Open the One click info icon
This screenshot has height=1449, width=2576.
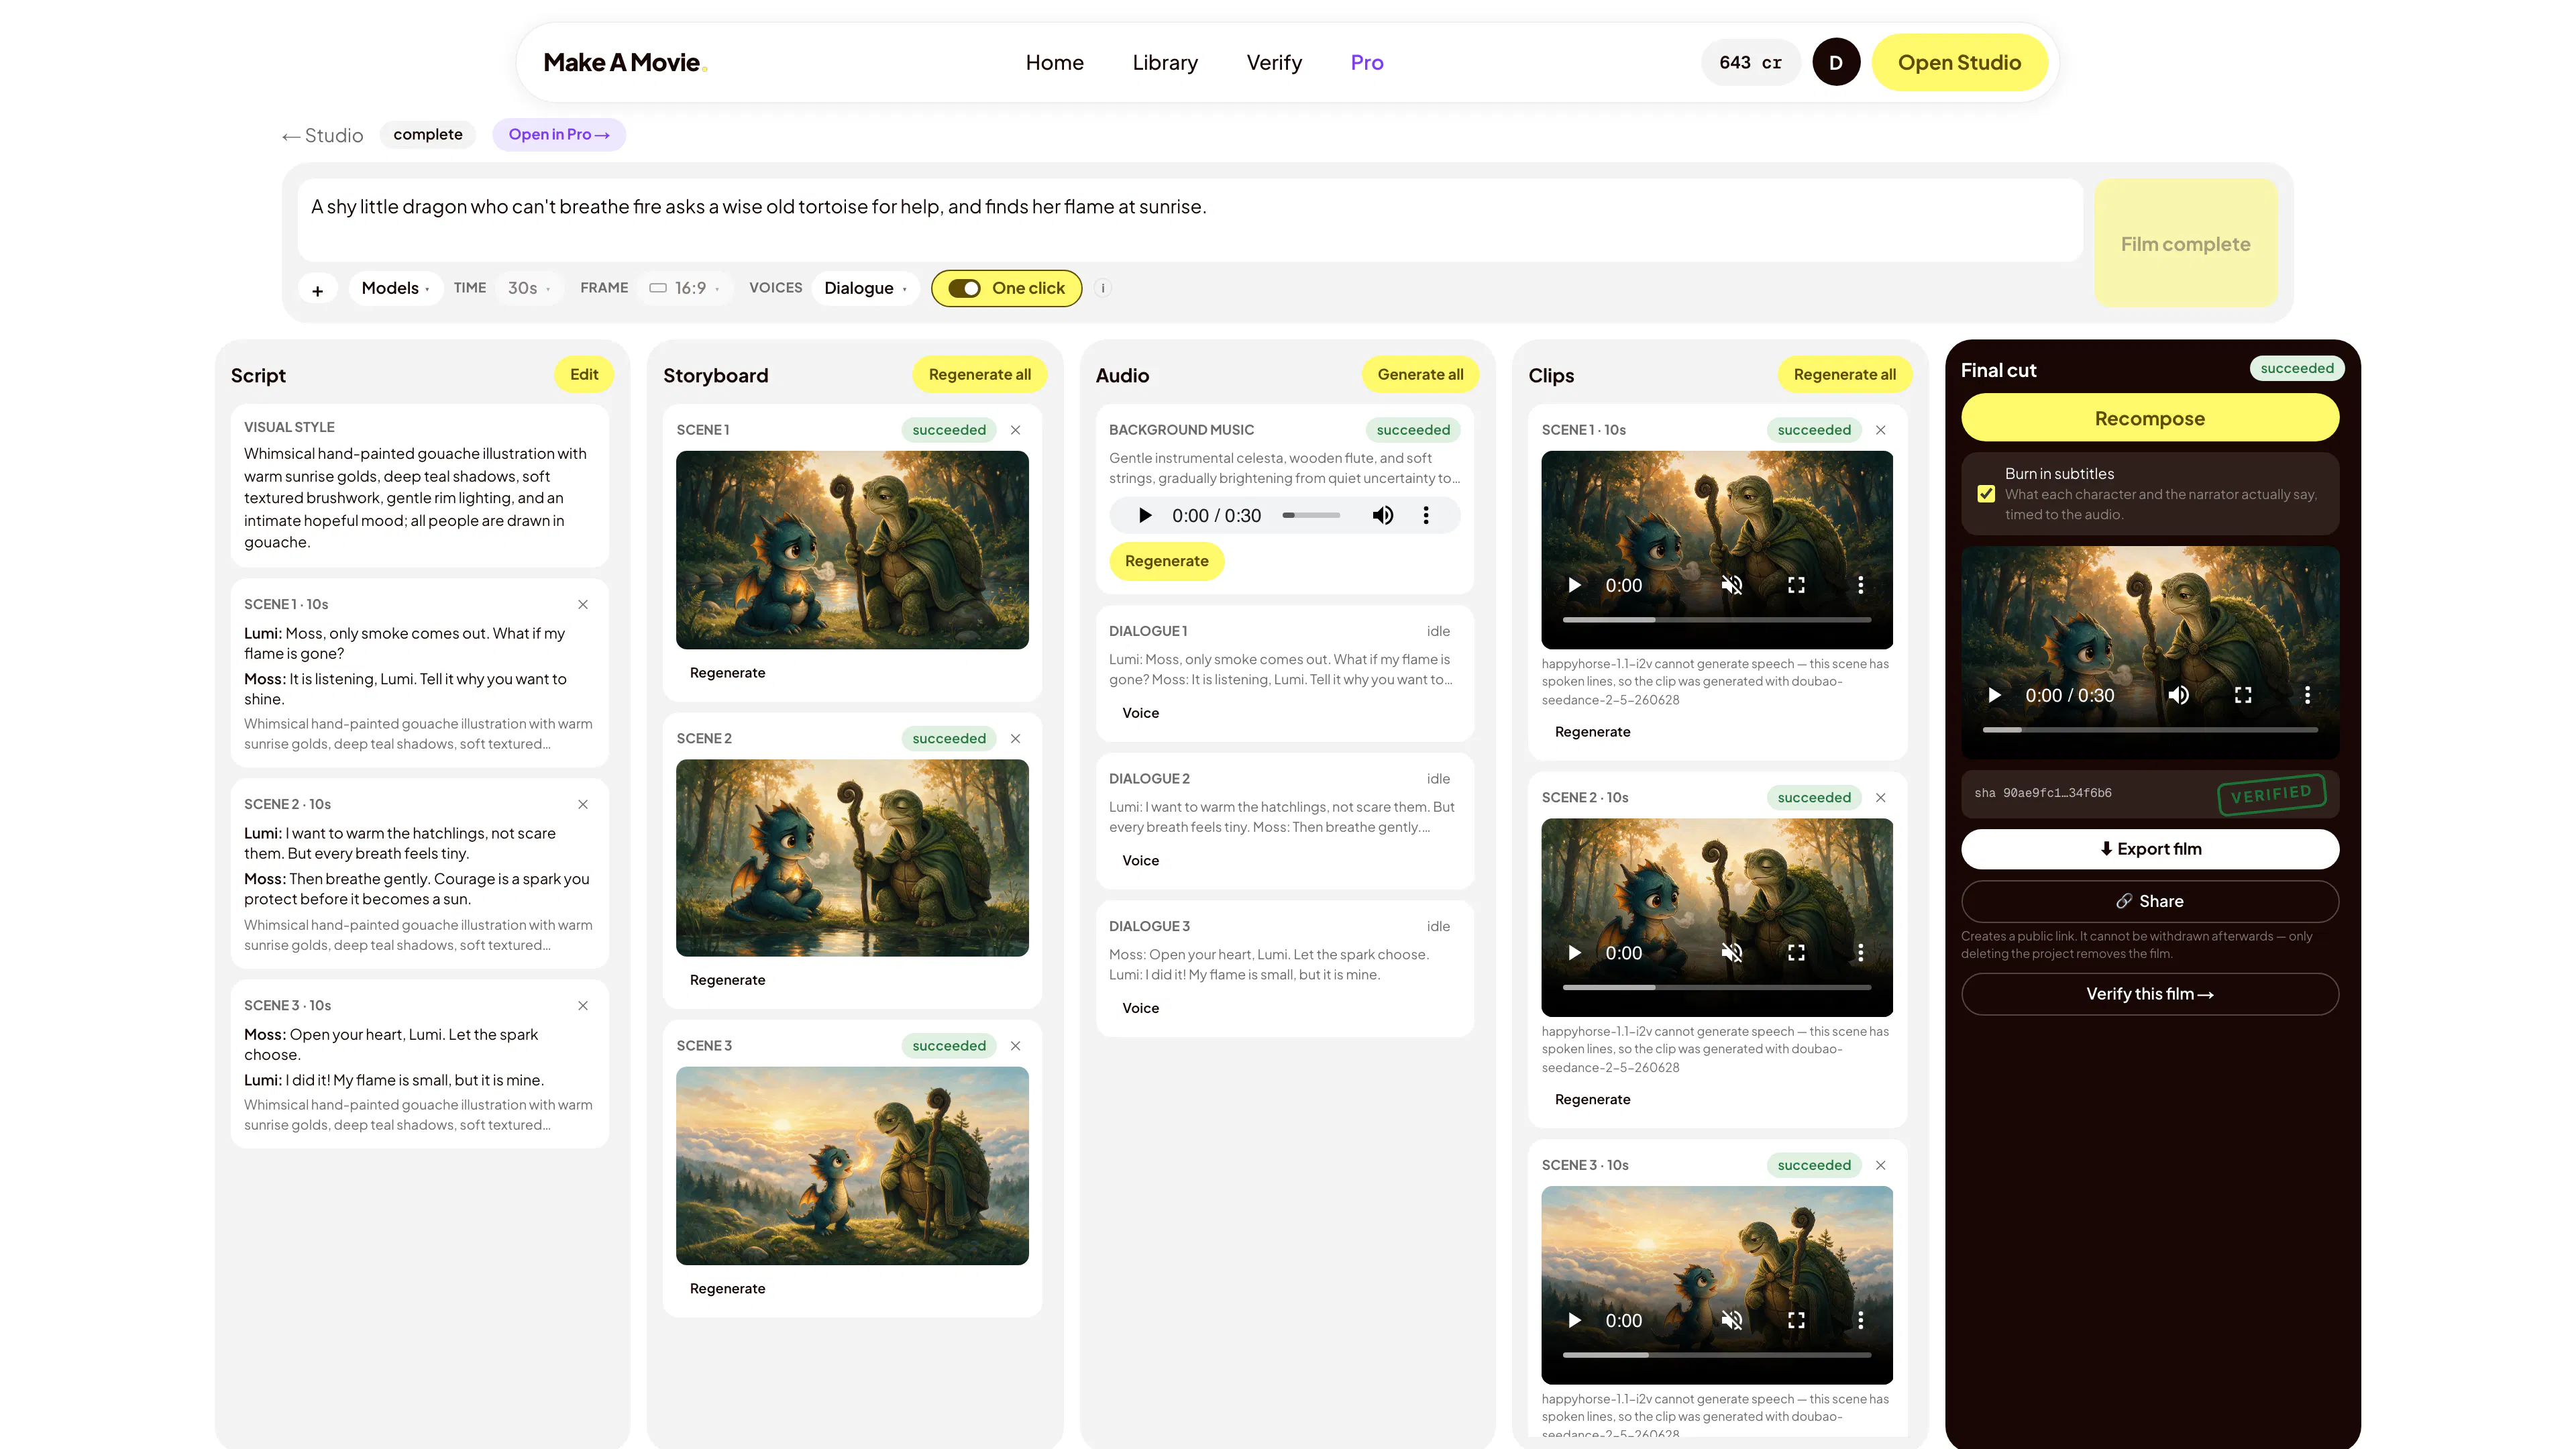click(x=1103, y=289)
